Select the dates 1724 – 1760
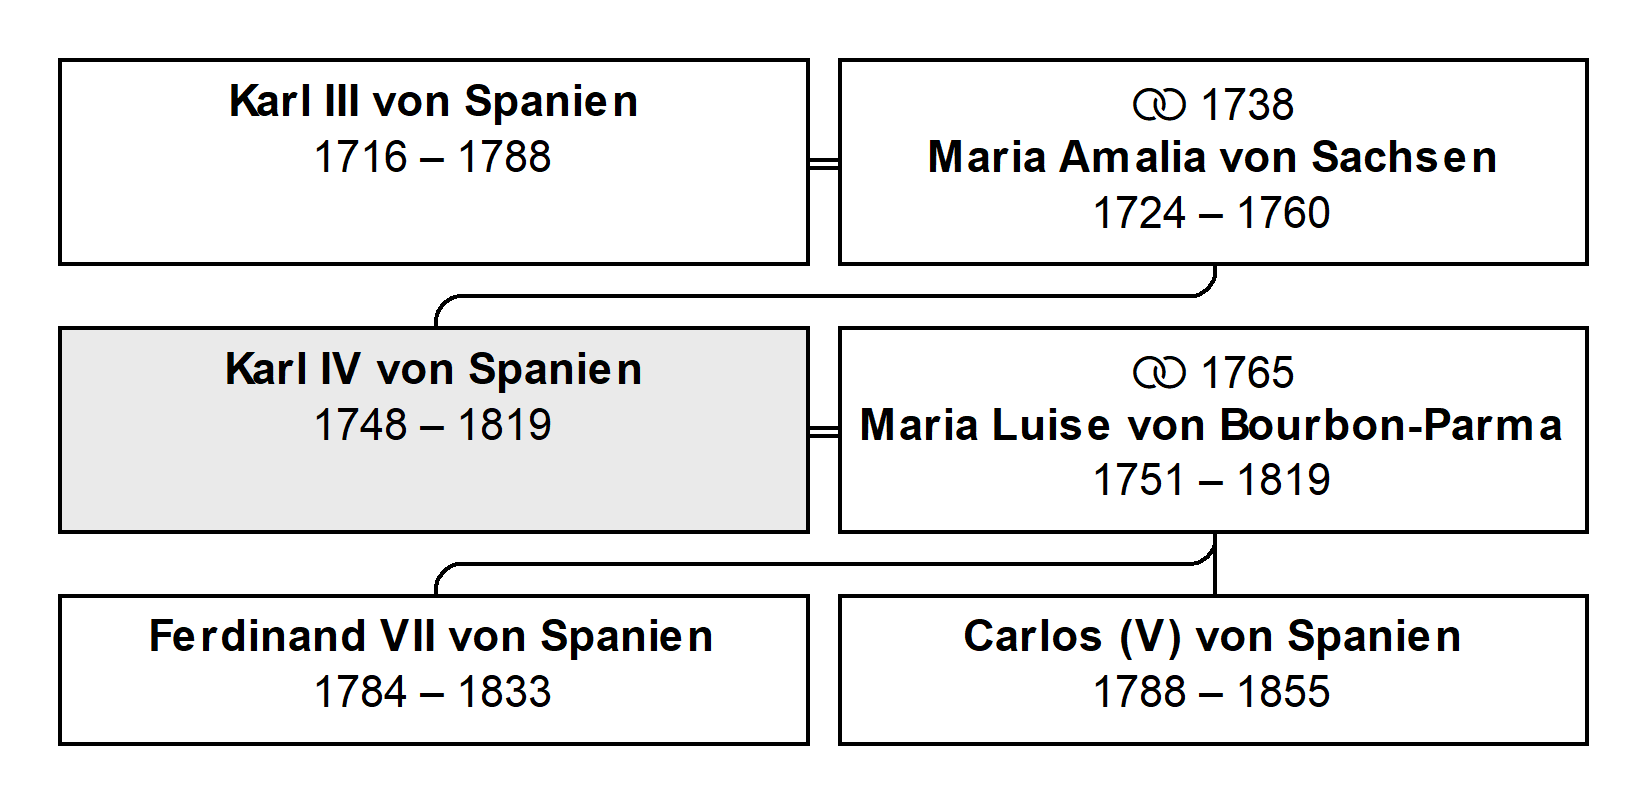The height and width of the screenshot is (808, 1652). tap(1211, 213)
